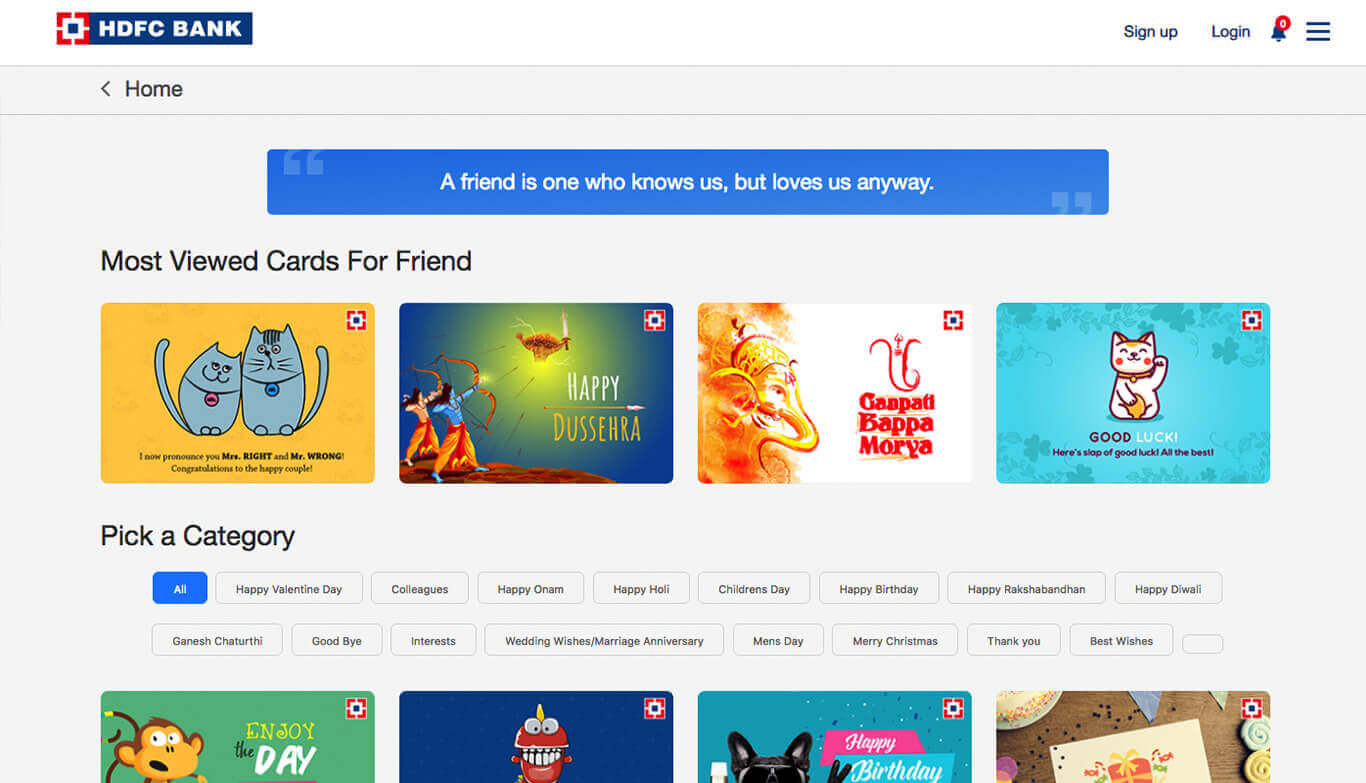This screenshot has height=783, width=1366.
Task: Select the Happy Valentine Day category
Action: pos(289,589)
